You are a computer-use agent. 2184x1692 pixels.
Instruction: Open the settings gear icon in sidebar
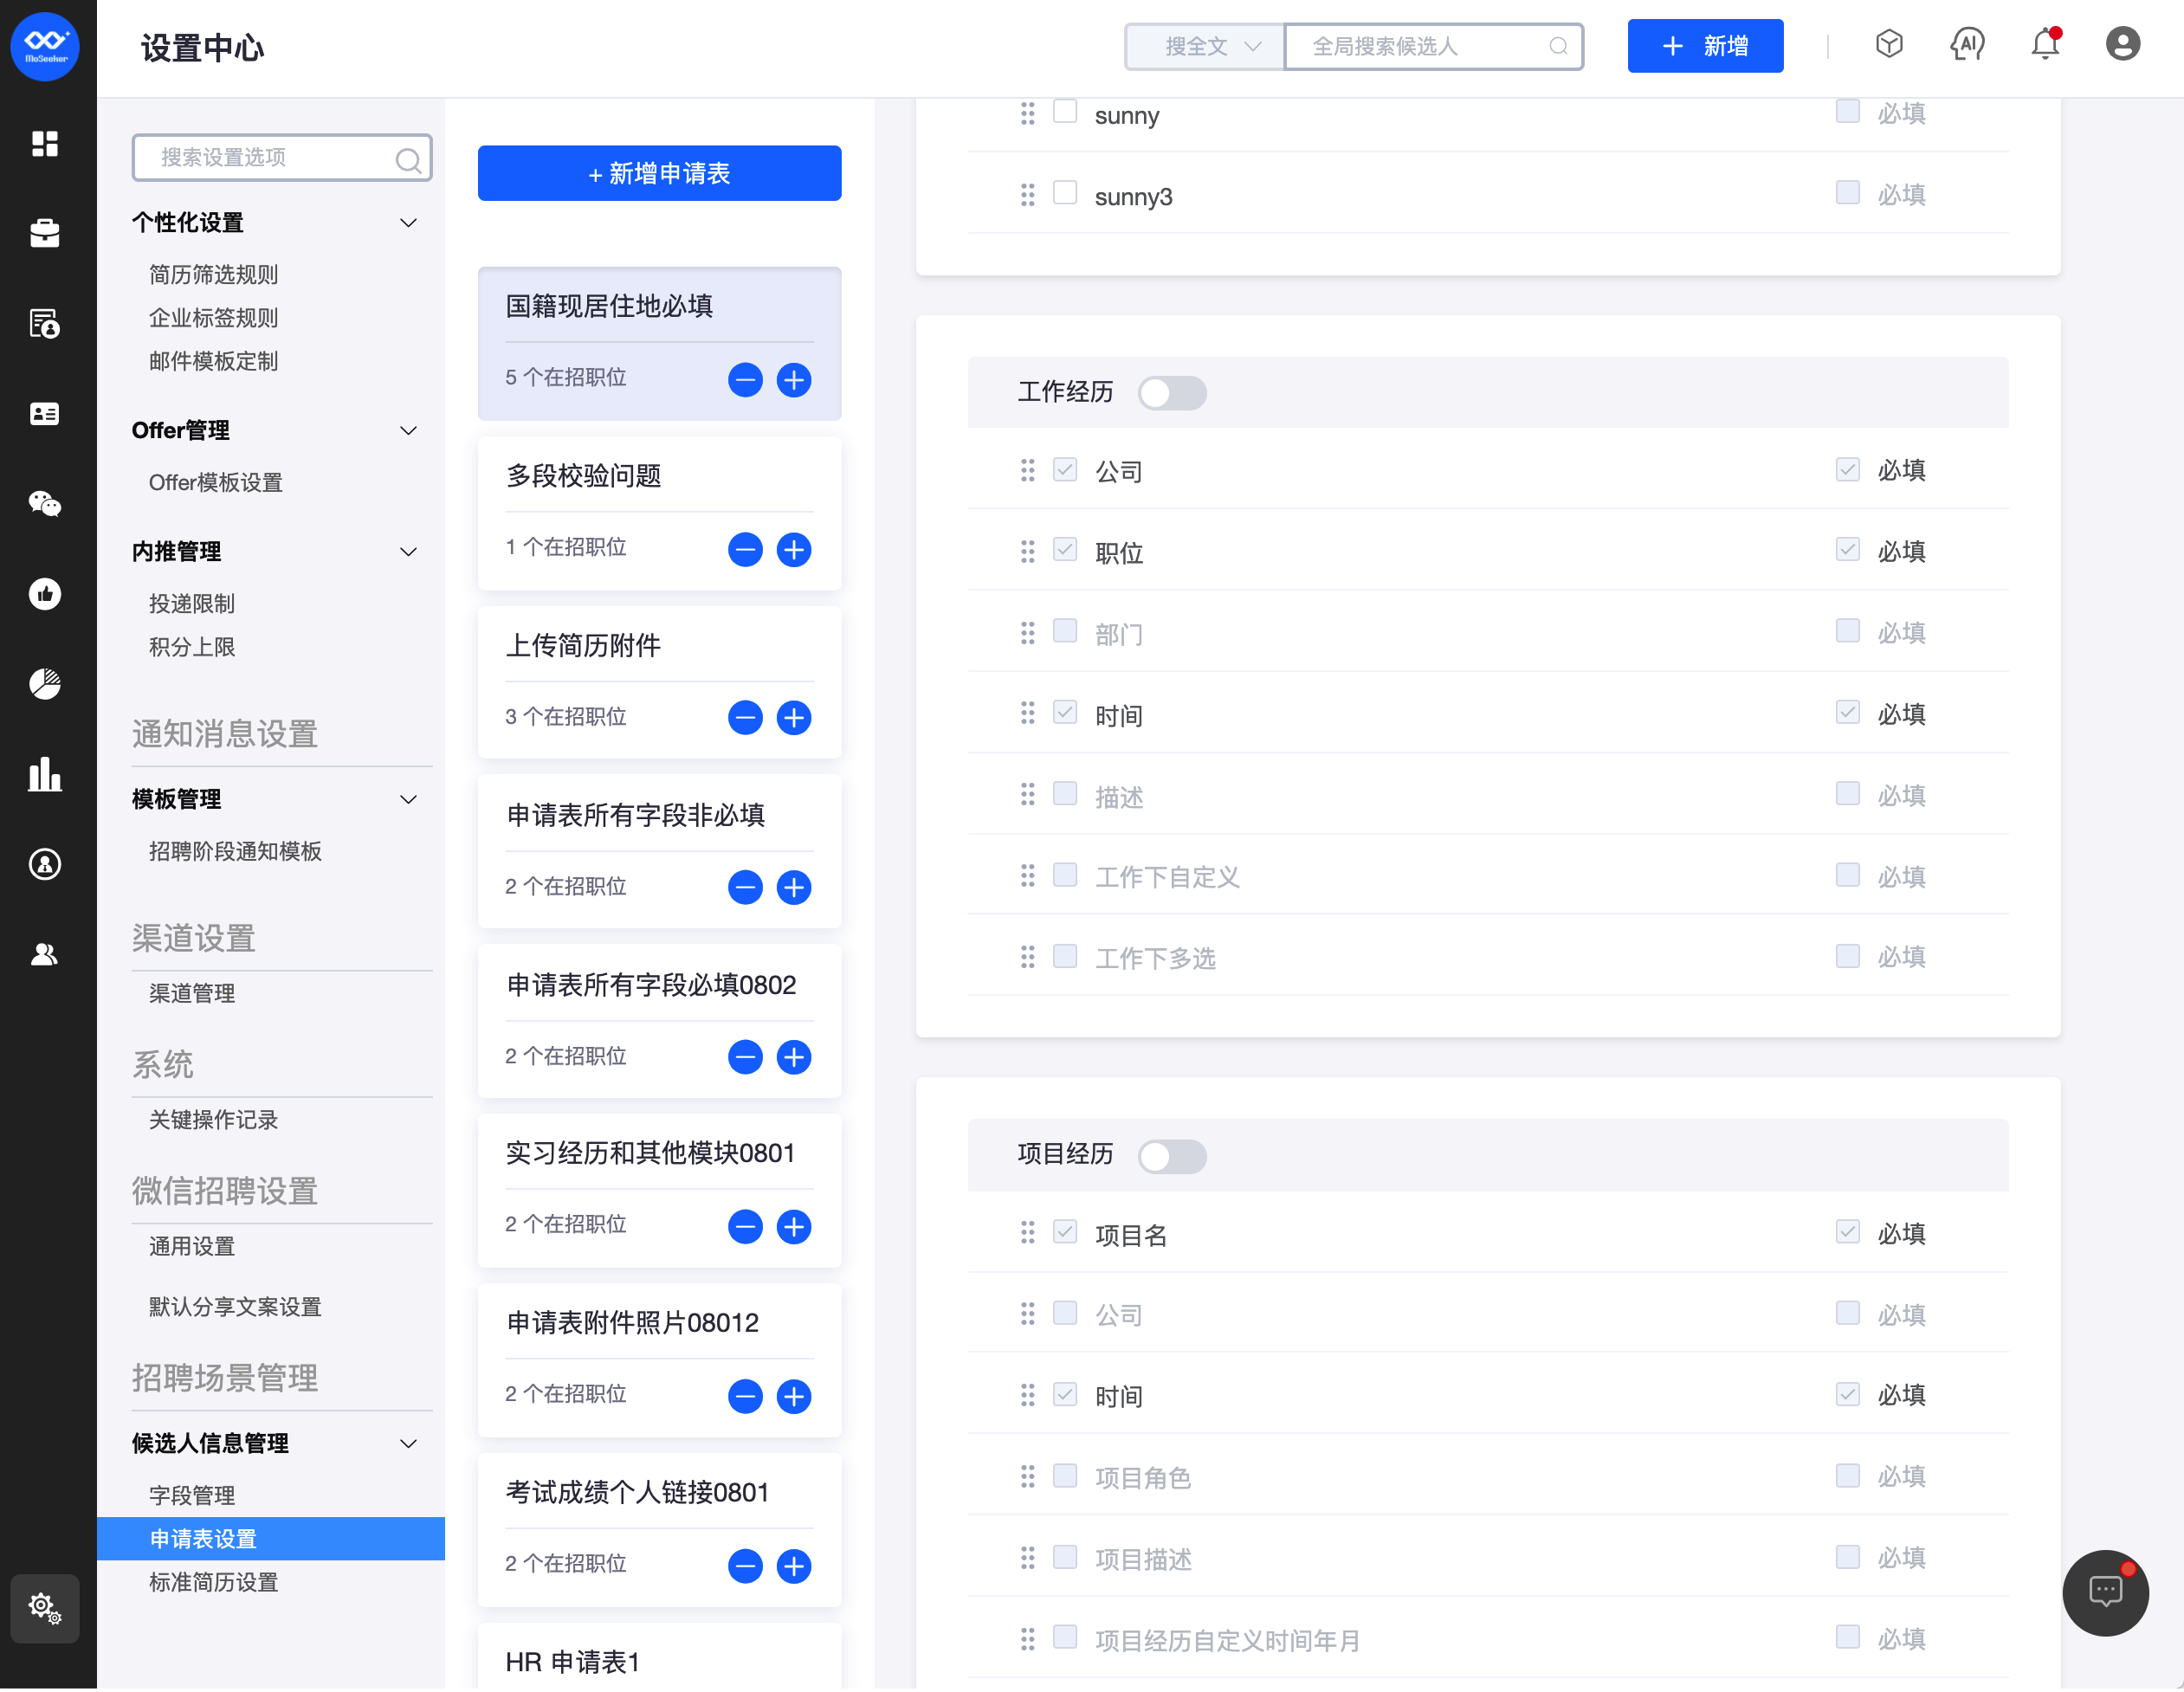coord(45,1609)
